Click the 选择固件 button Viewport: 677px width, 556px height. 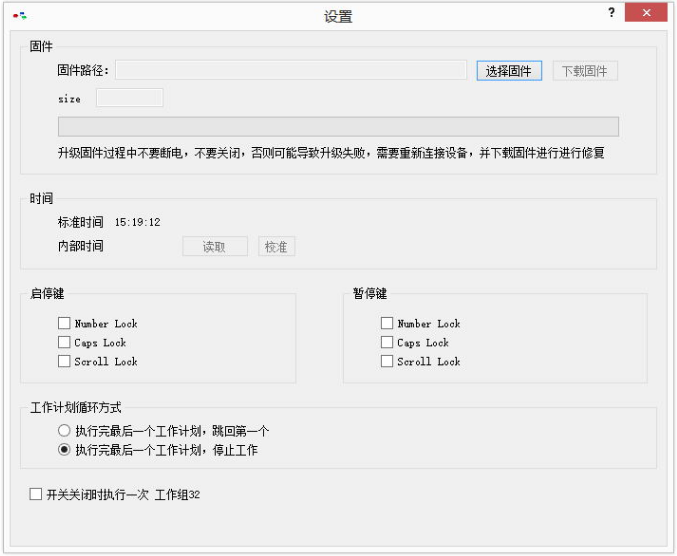click(x=509, y=71)
